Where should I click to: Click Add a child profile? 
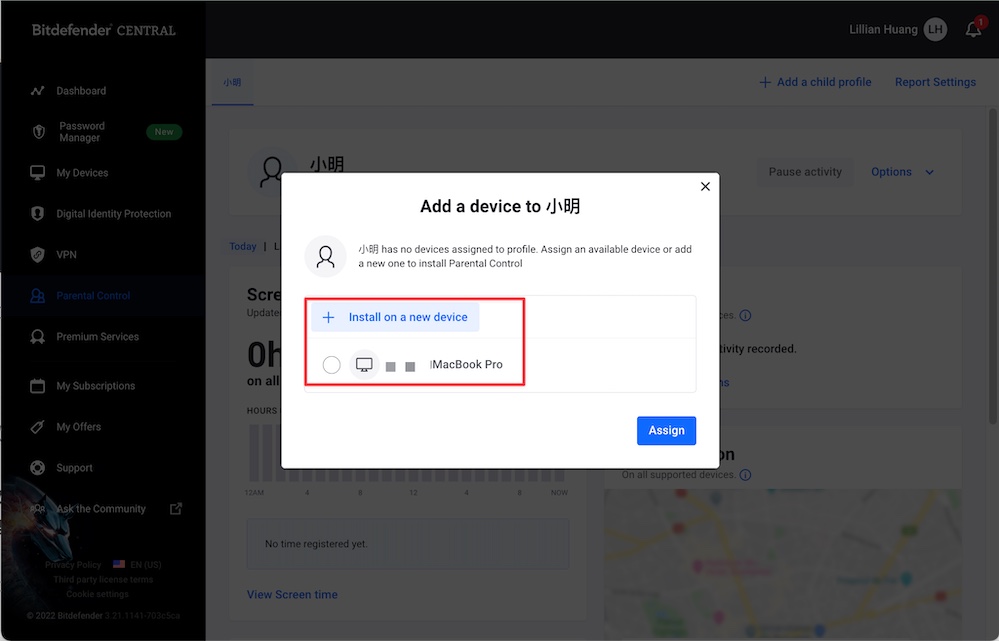[816, 82]
